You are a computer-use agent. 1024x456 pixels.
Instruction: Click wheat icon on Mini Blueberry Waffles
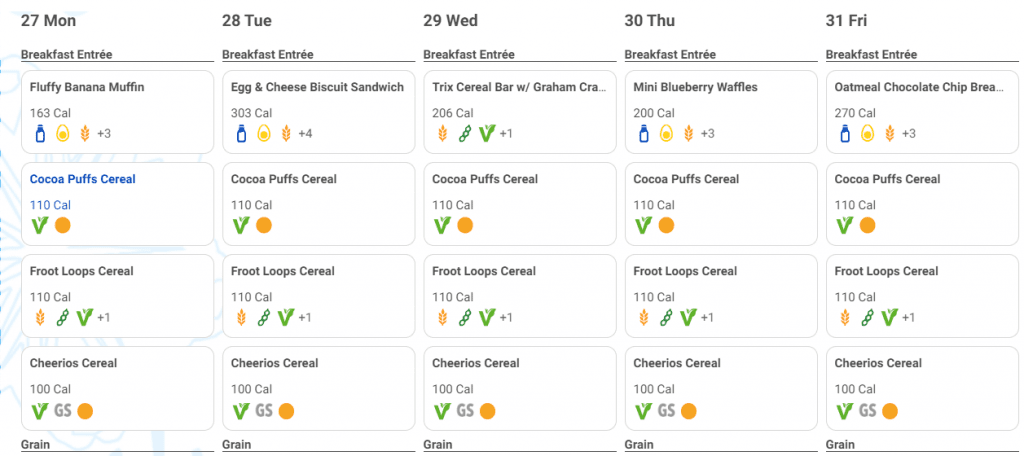point(688,134)
